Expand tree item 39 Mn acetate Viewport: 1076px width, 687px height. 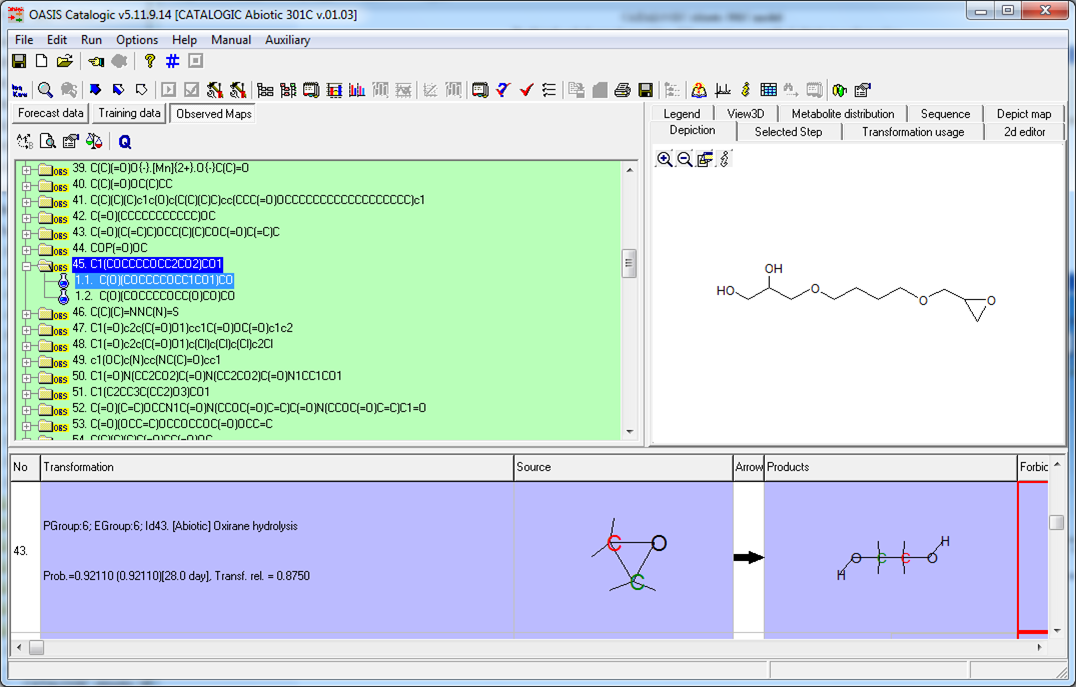26,170
